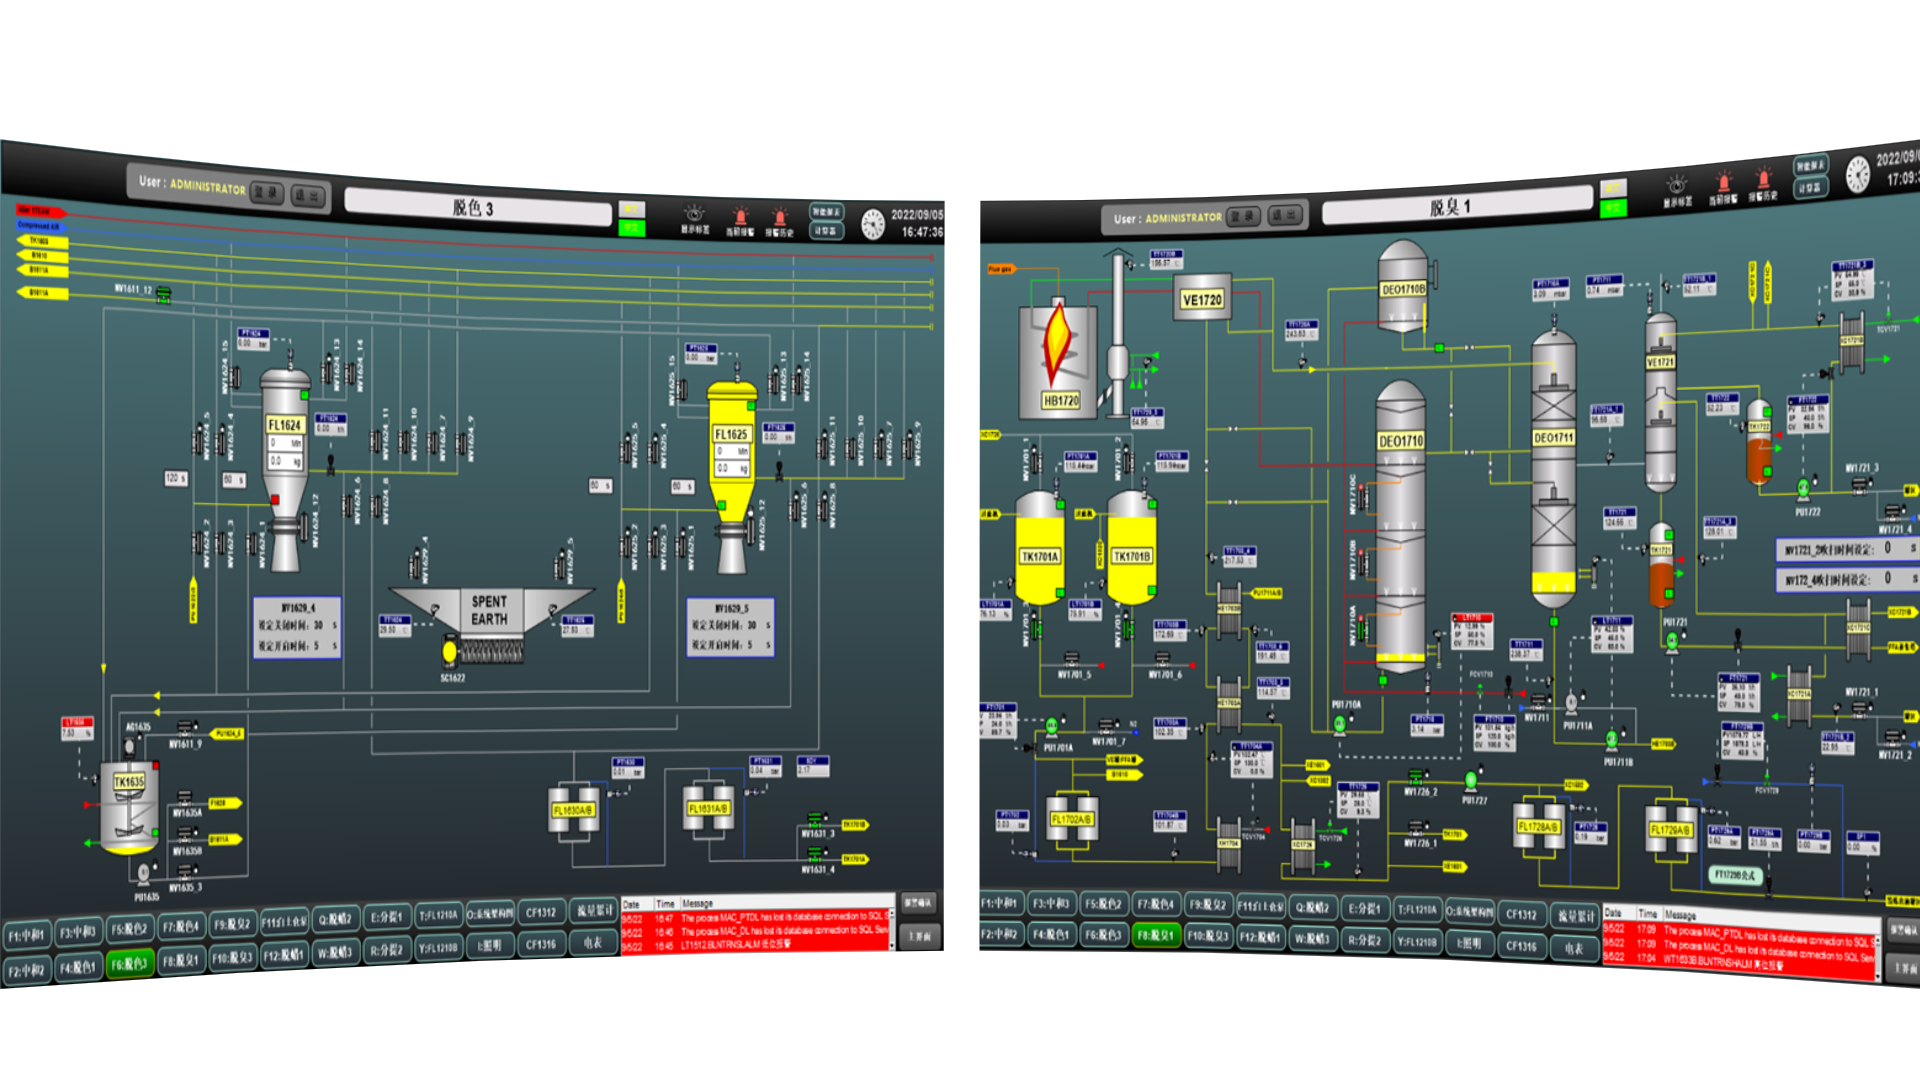The width and height of the screenshot is (1920, 1080).
Task: Click the MV1629_4 timer setting panel
Action: tap(297, 627)
